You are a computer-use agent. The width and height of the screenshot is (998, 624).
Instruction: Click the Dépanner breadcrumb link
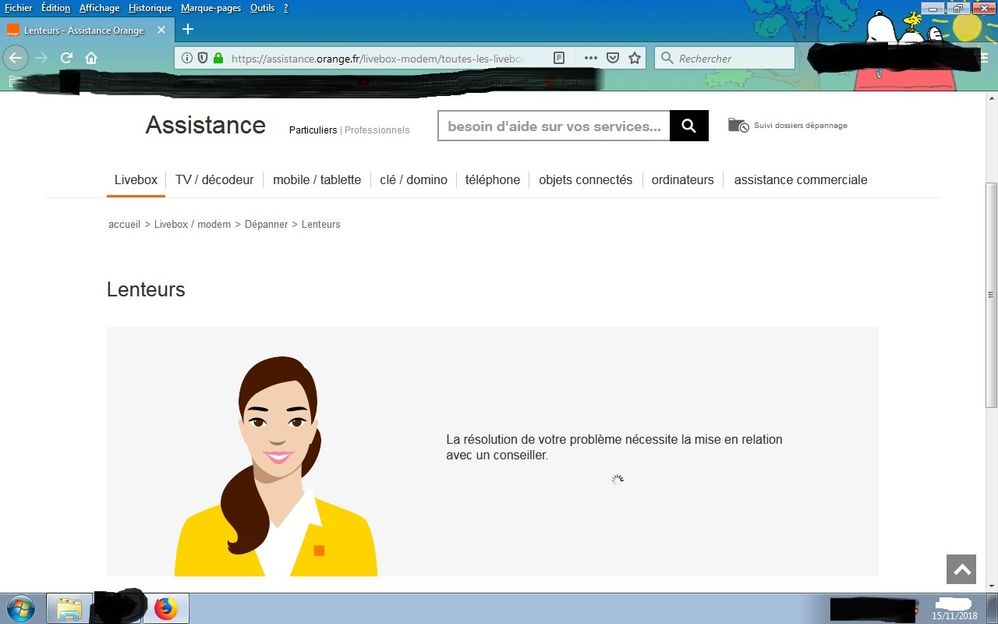266,225
